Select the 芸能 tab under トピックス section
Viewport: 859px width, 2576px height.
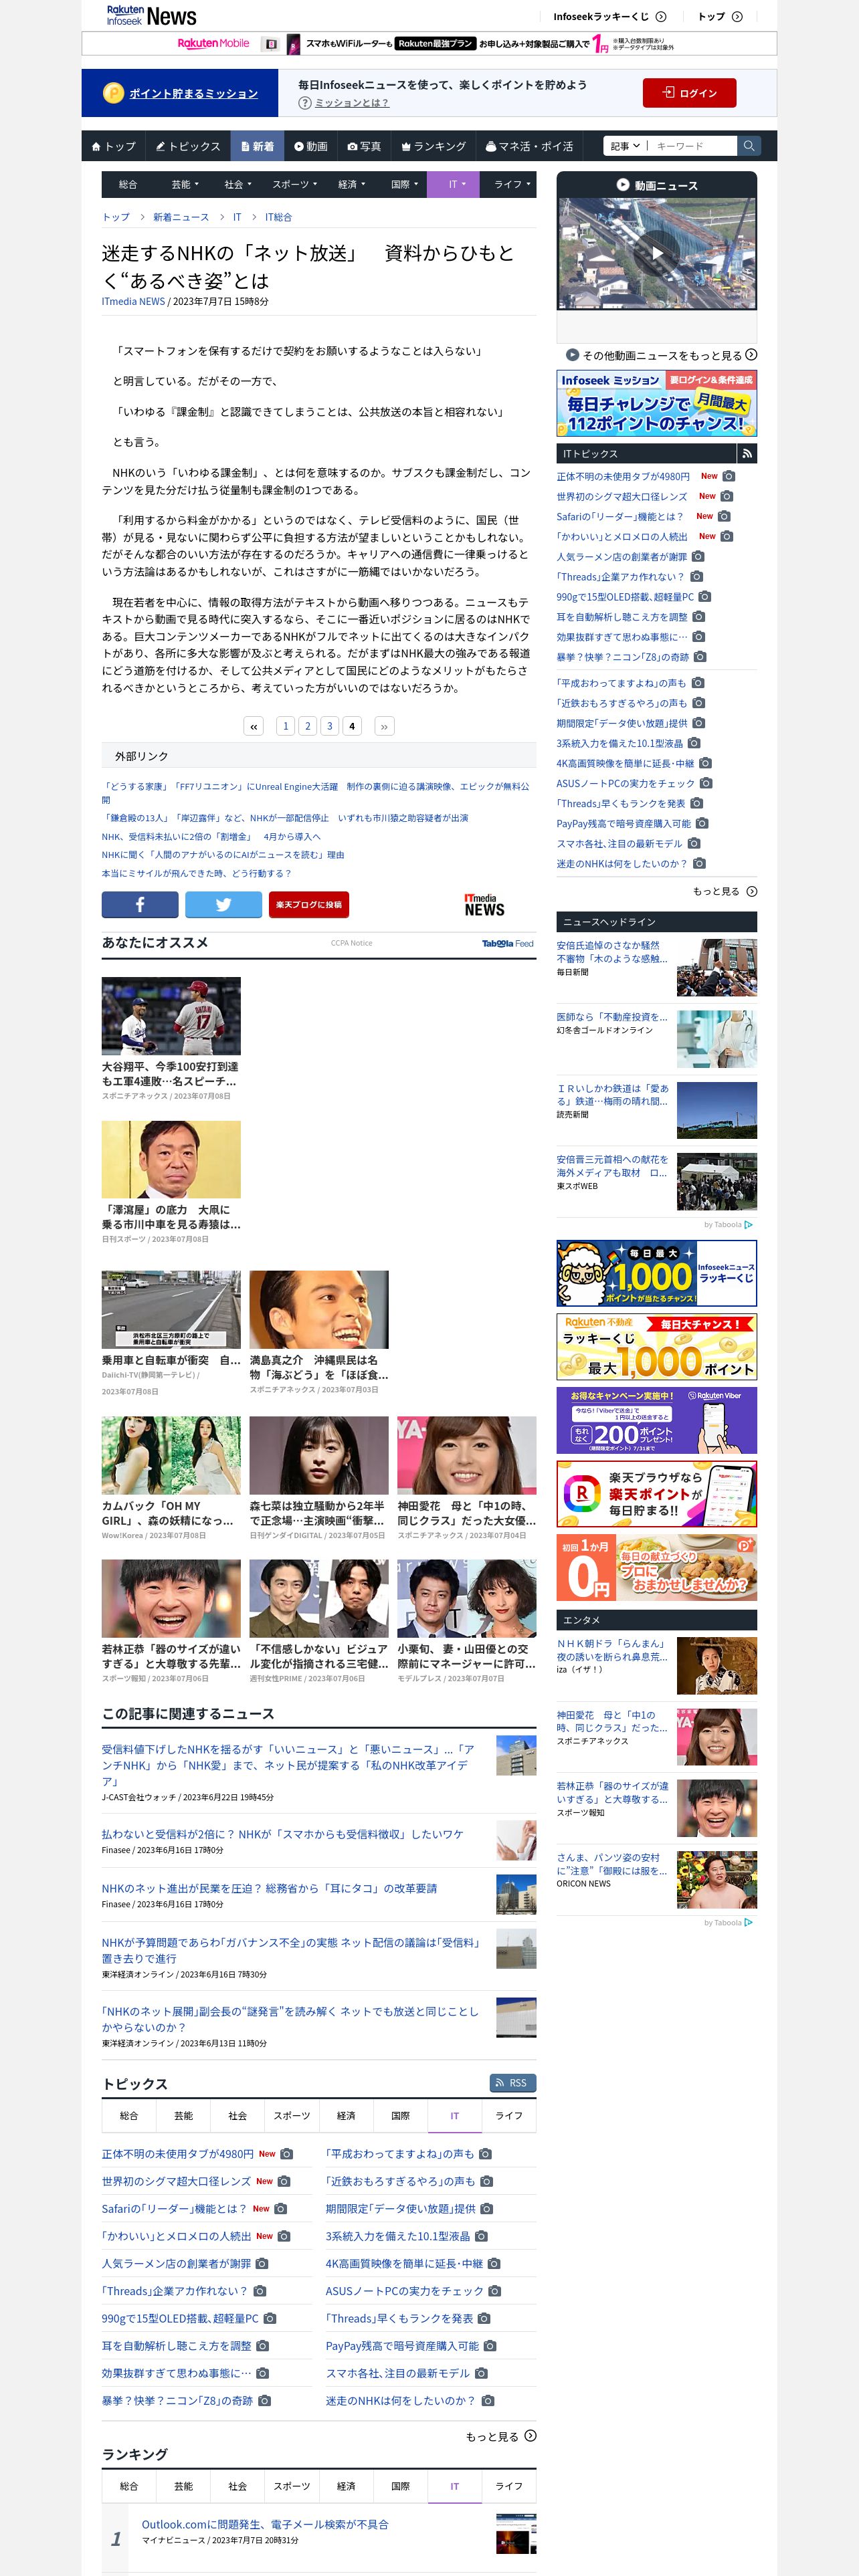(184, 2115)
